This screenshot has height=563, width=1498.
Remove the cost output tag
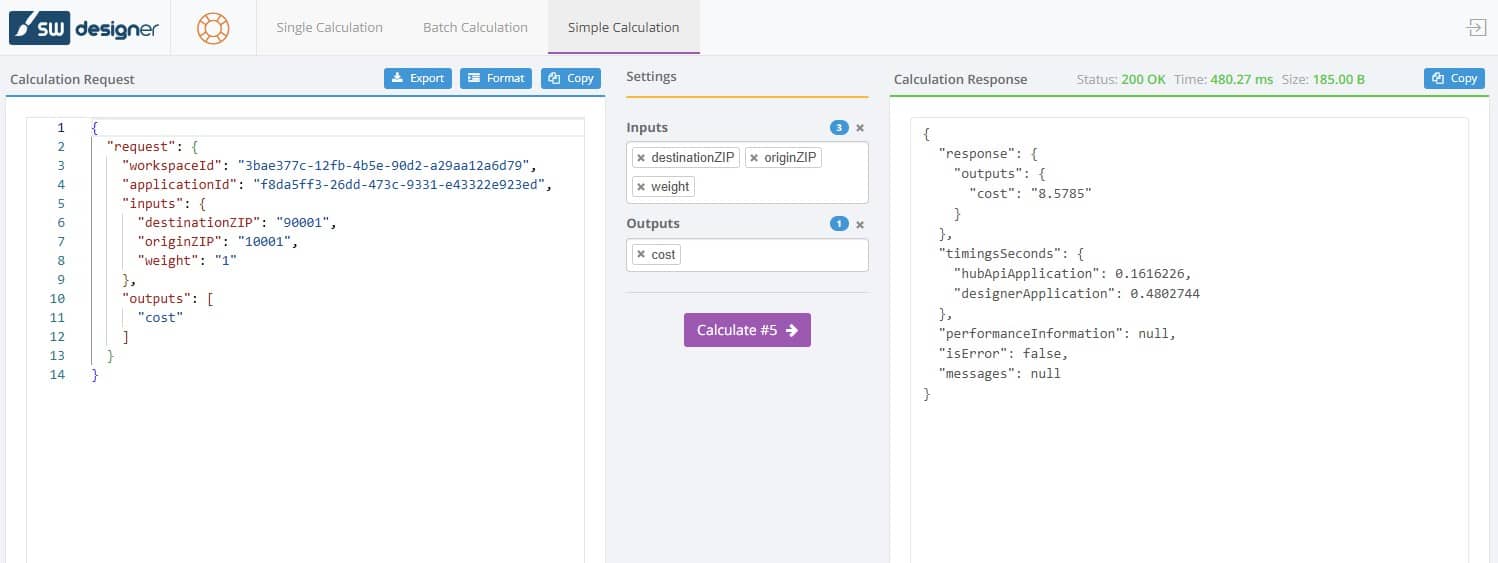[641, 255]
